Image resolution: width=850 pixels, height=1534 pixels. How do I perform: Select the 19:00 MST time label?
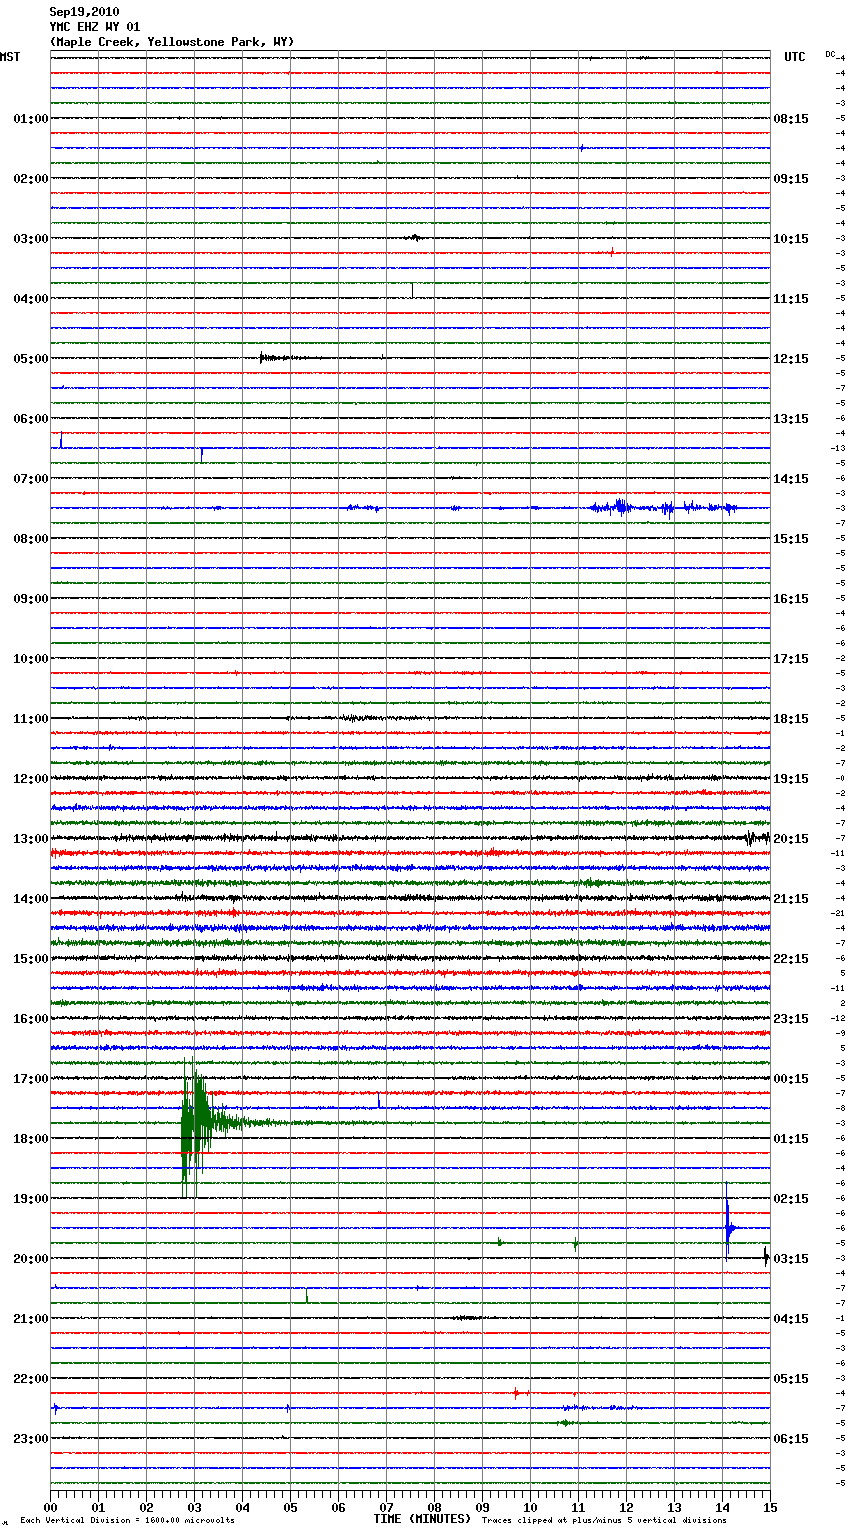click(30, 1199)
